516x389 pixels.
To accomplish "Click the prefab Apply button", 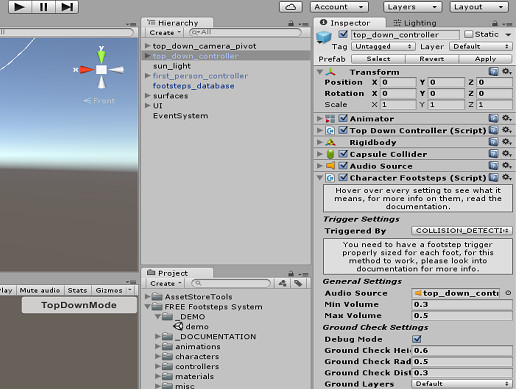I will pos(485,59).
